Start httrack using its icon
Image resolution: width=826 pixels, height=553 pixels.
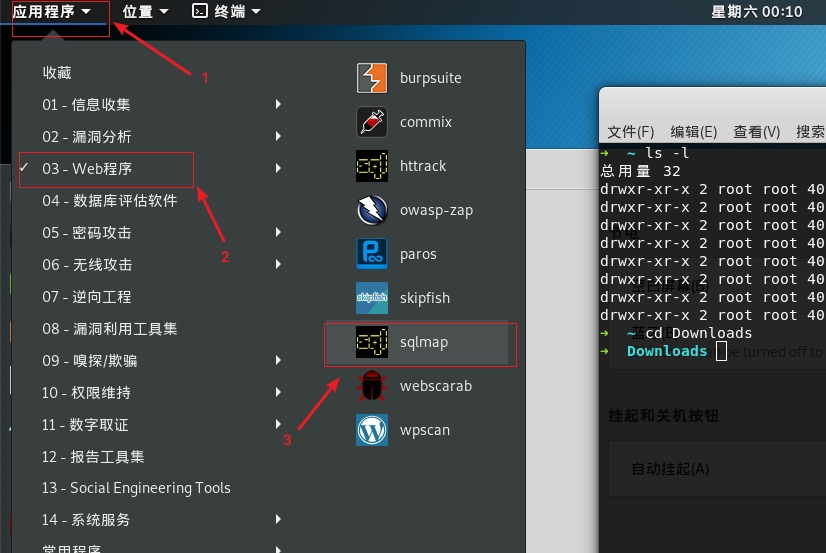pos(372,166)
